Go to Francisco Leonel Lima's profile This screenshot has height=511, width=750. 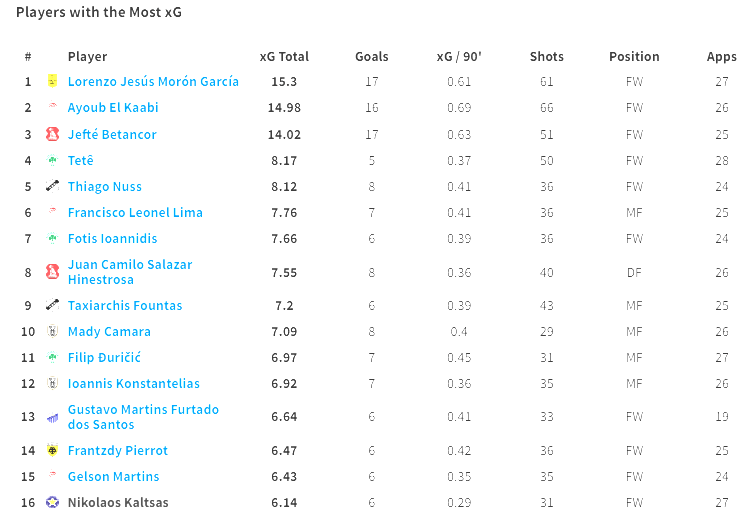click(135, 212)
